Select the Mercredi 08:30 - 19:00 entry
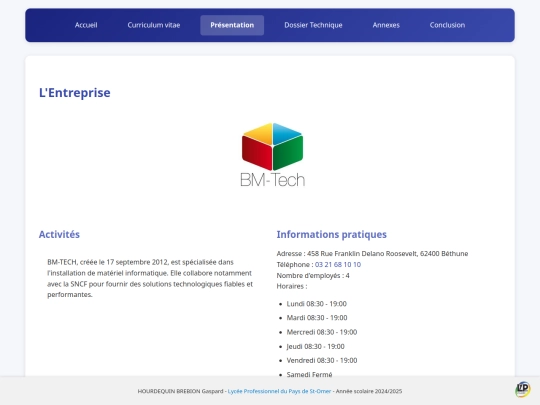 [322, 332]
